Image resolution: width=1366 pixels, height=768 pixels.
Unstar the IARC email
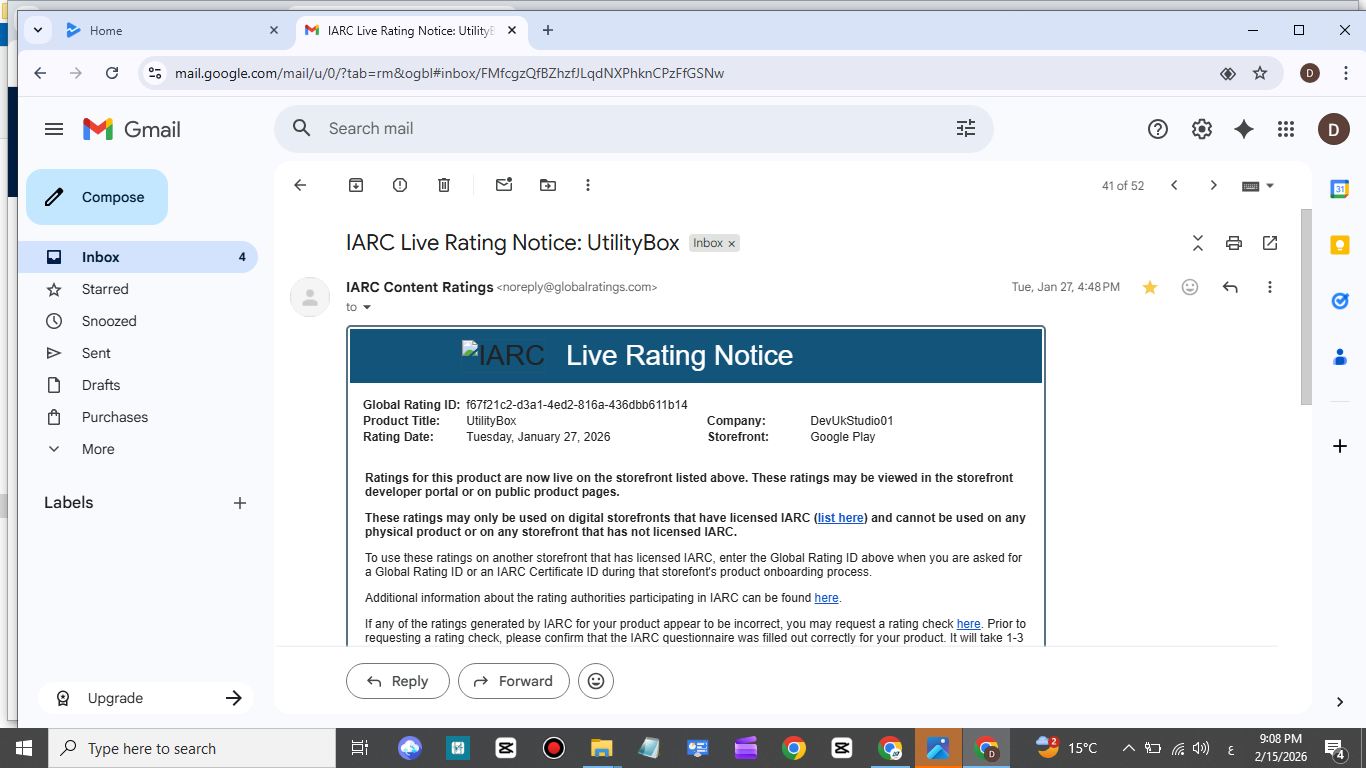(x=1150, y=287)
